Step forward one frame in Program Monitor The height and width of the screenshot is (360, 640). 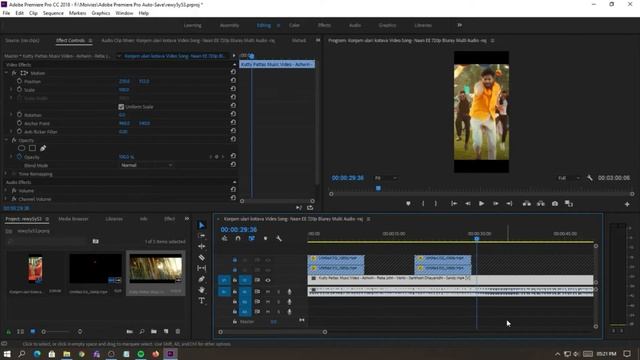(x=496, y=204)
